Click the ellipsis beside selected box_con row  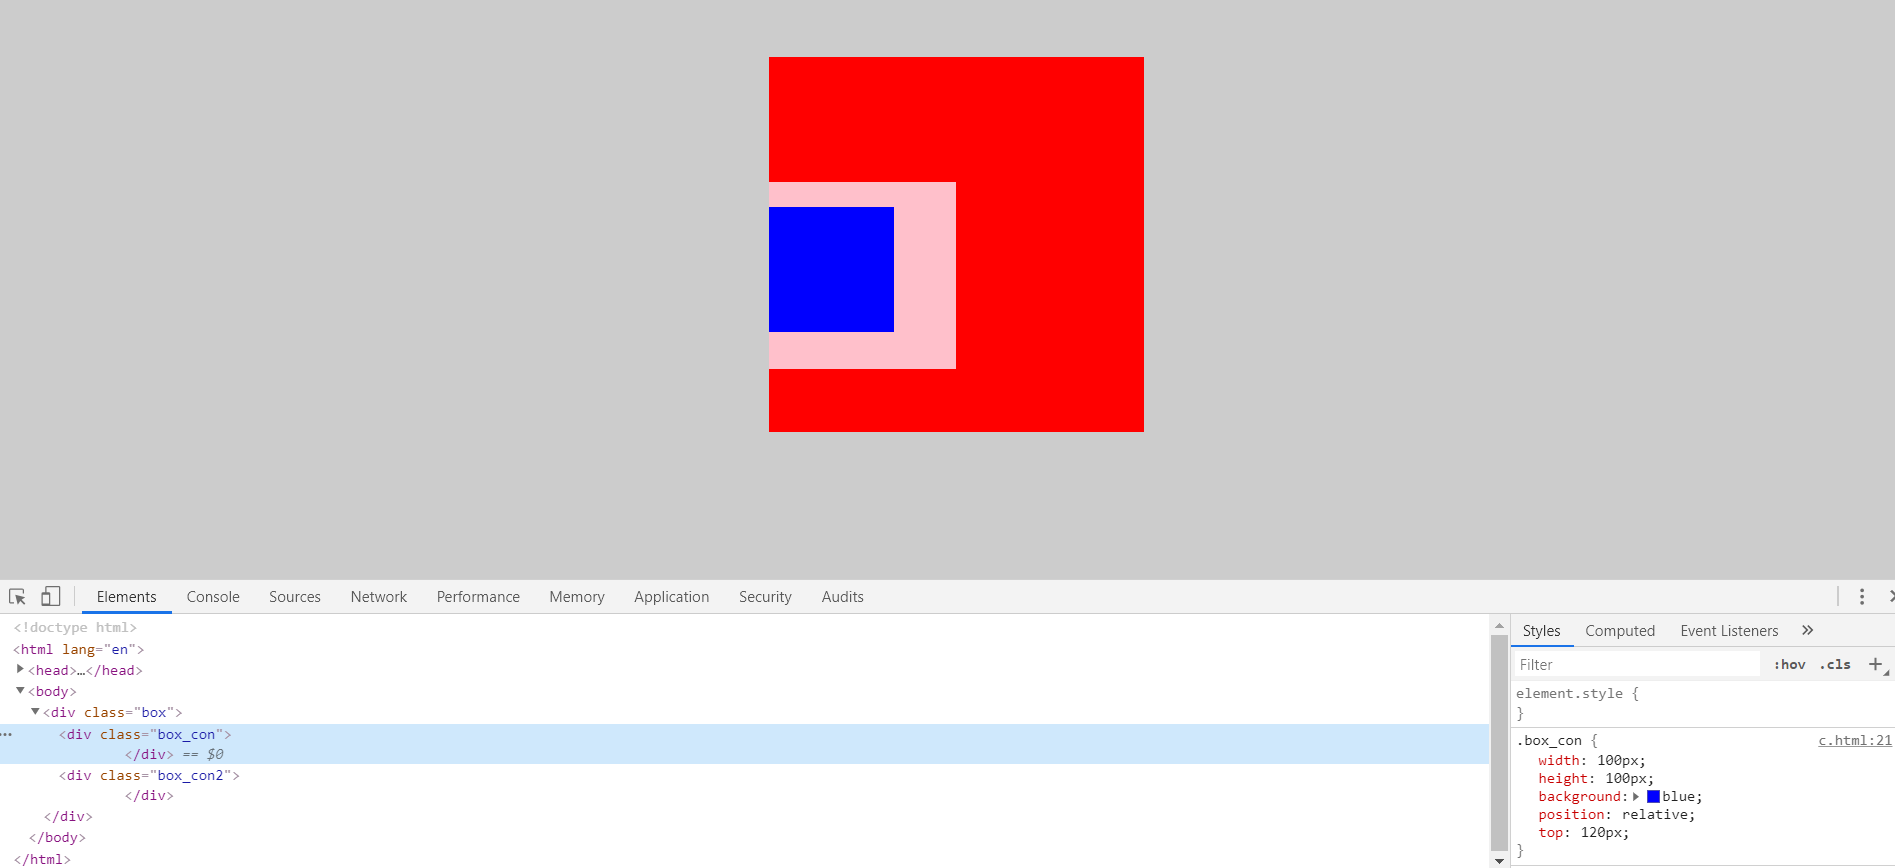coord(7,735)
